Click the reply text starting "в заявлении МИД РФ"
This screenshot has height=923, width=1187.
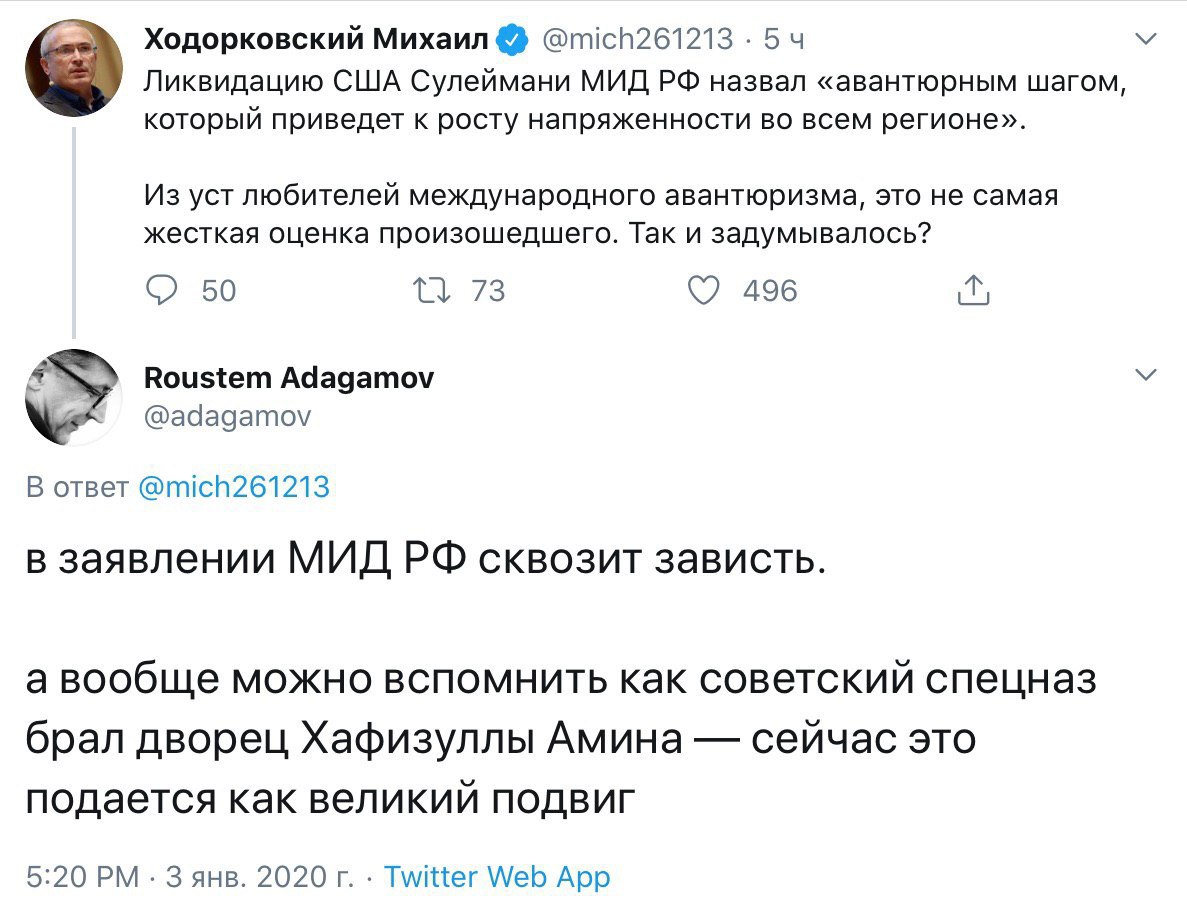427,560
